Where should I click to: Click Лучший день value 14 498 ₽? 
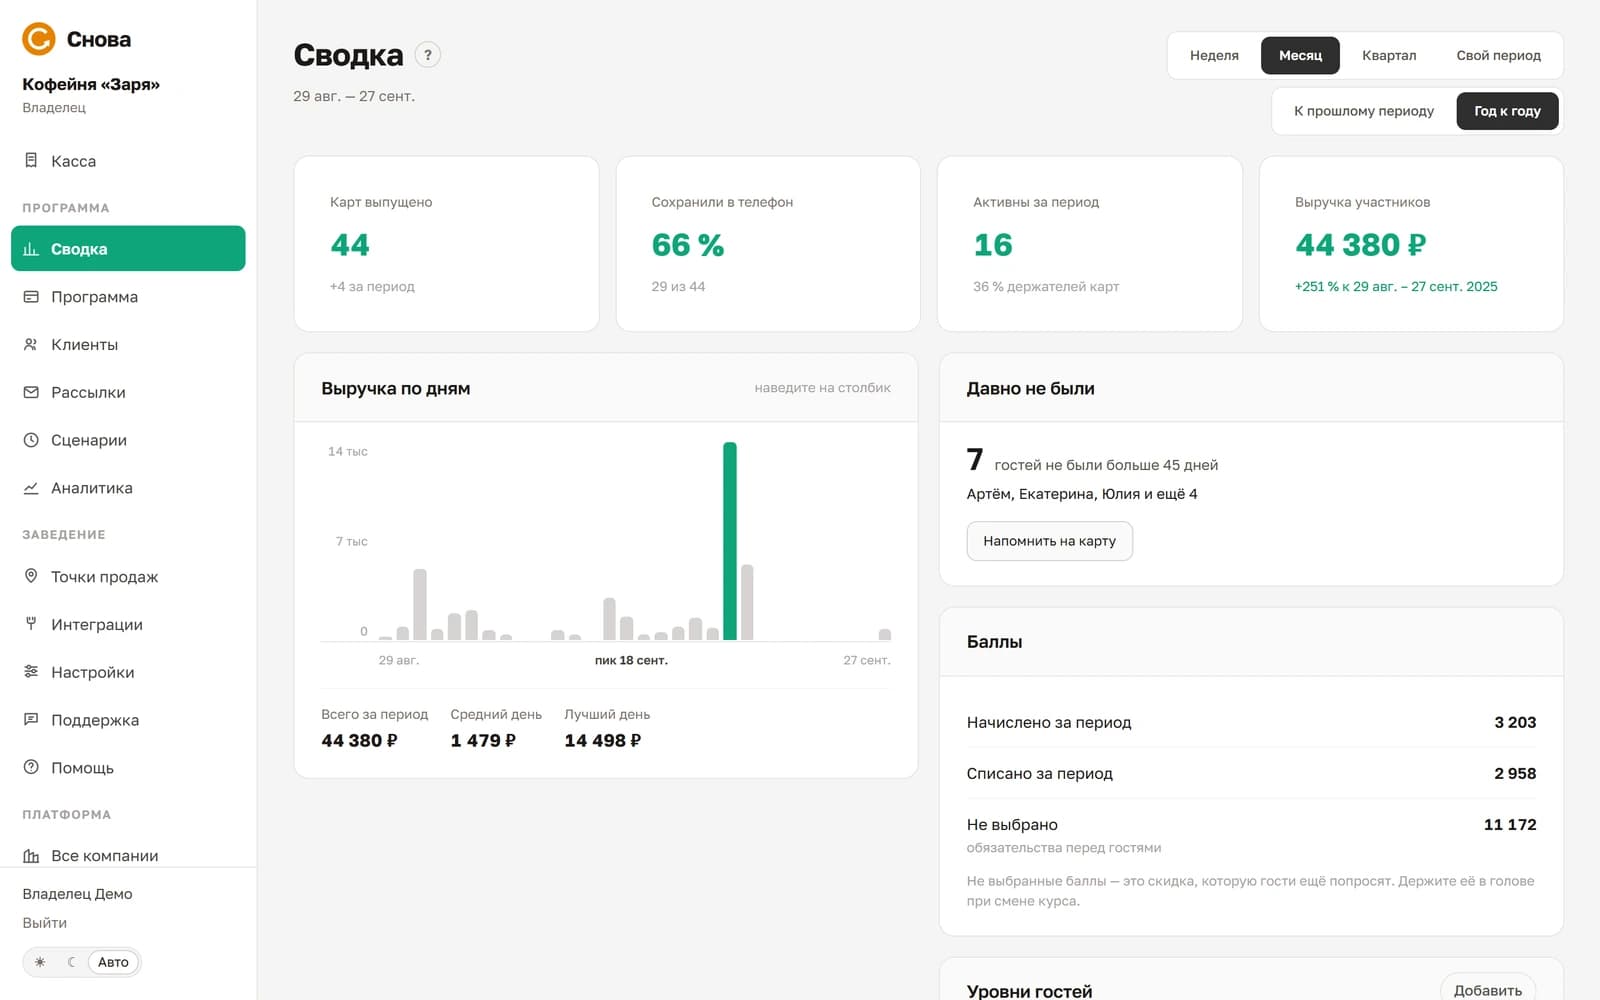[x=602, y=740]
